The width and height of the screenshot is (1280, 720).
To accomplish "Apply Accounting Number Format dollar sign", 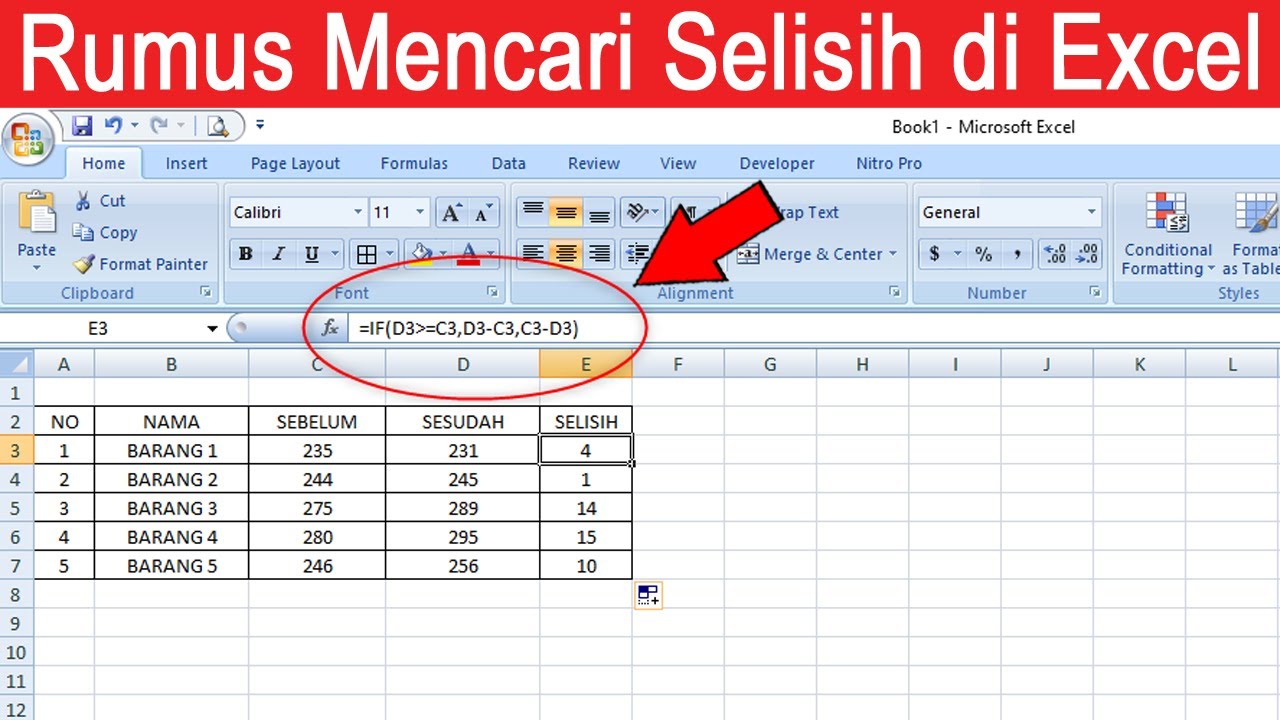I will (934, 254).
